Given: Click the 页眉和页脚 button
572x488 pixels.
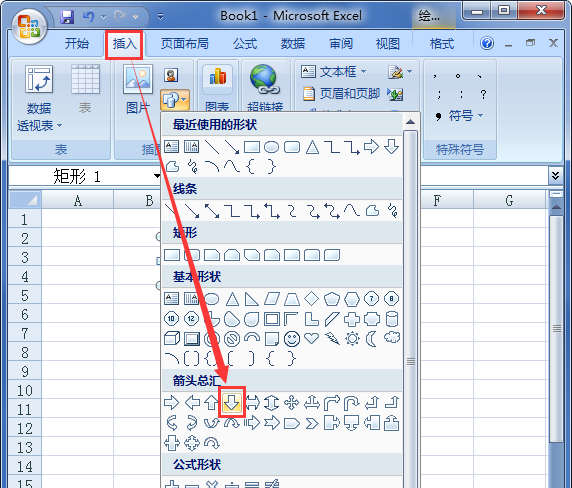Looking at the screenshot, I should click(341, 94).
